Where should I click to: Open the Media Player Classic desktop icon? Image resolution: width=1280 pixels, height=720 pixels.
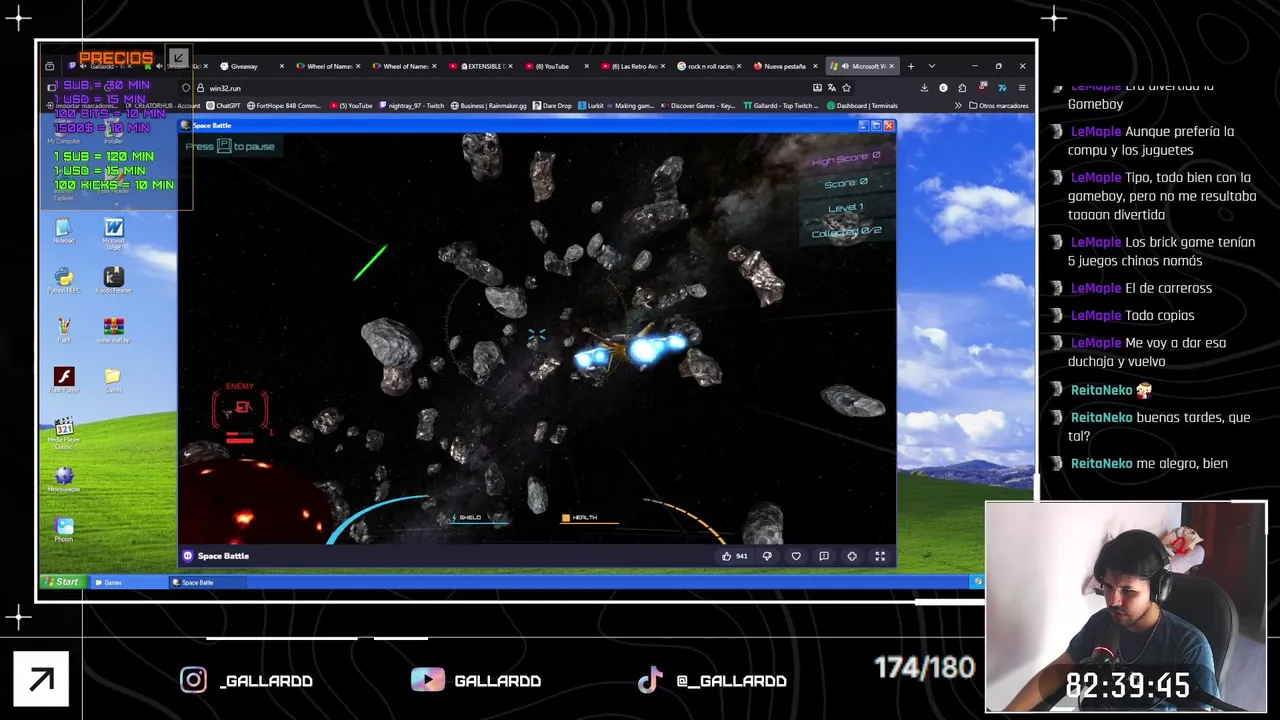pyautogui.click(x=64, y=433)
